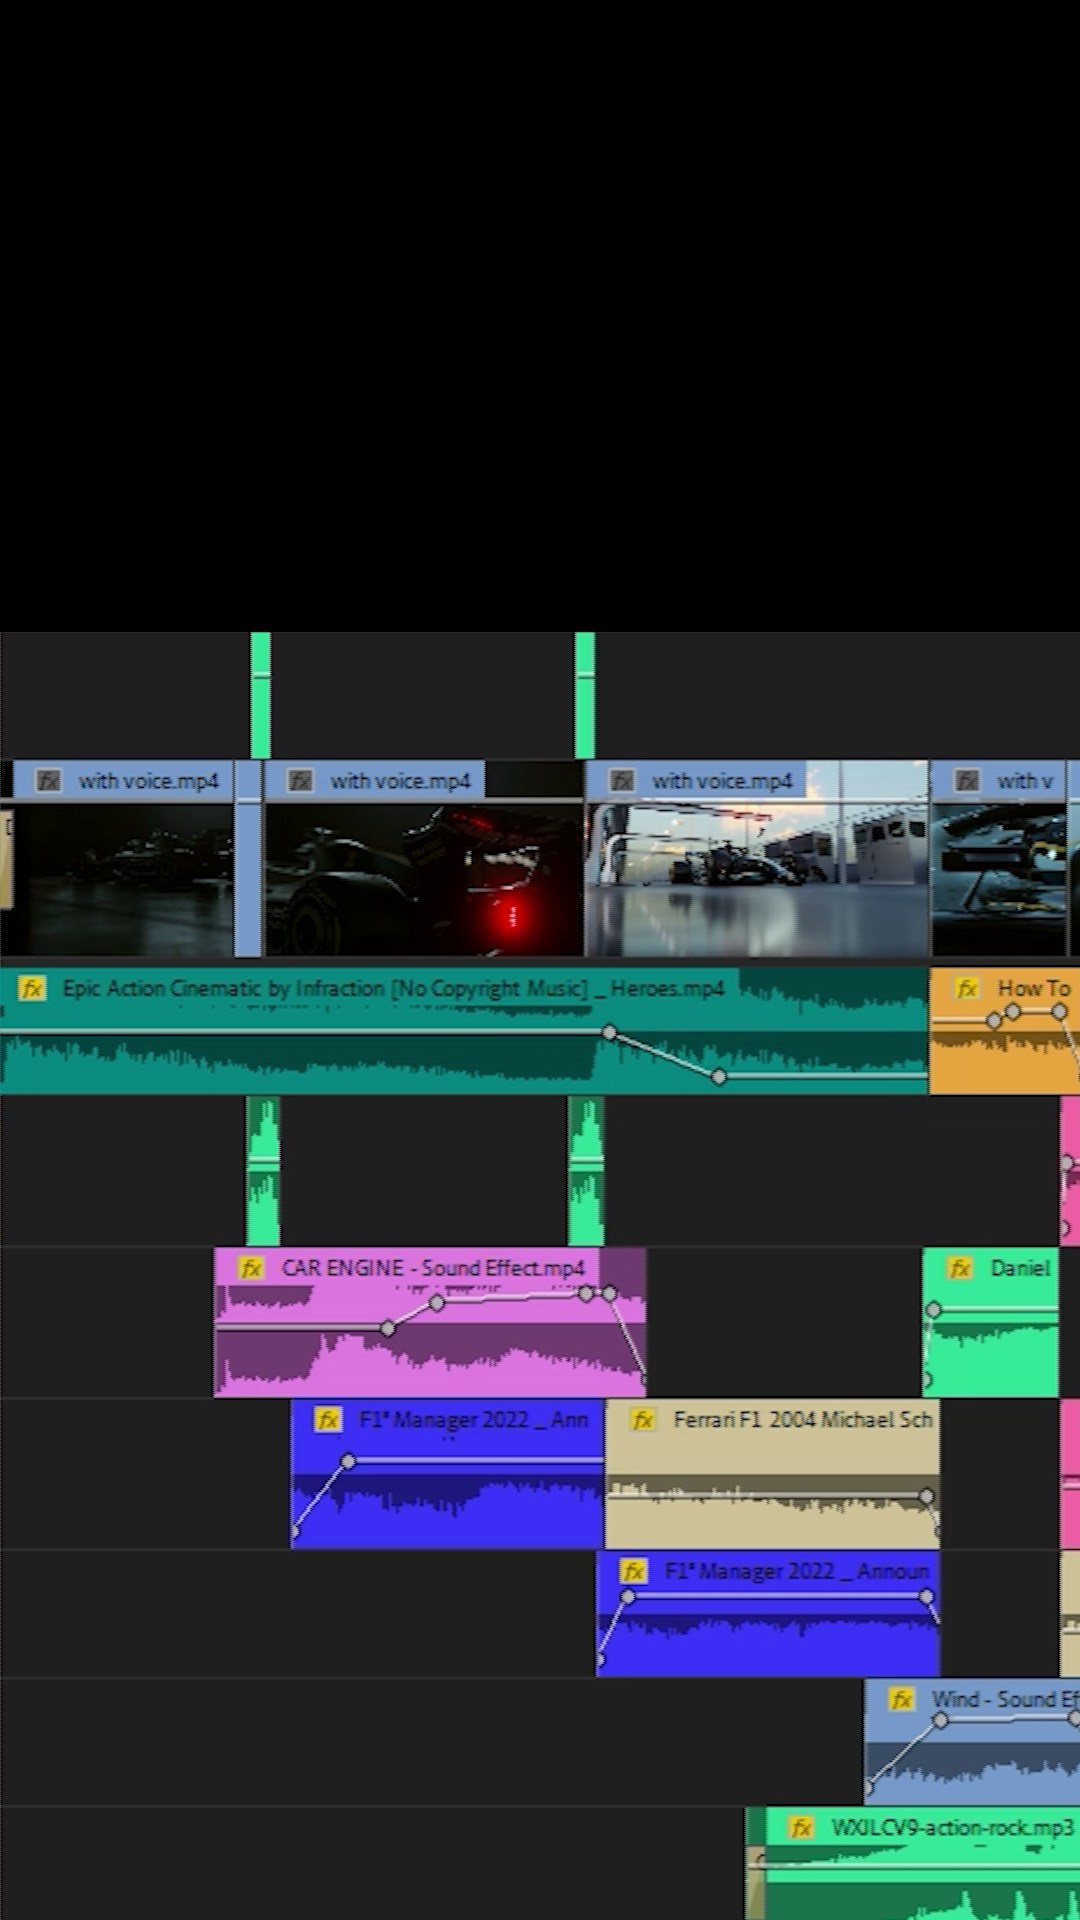
Task: Select the keyframe near the end of Ferrari clip
Action: click(927, 1496)
